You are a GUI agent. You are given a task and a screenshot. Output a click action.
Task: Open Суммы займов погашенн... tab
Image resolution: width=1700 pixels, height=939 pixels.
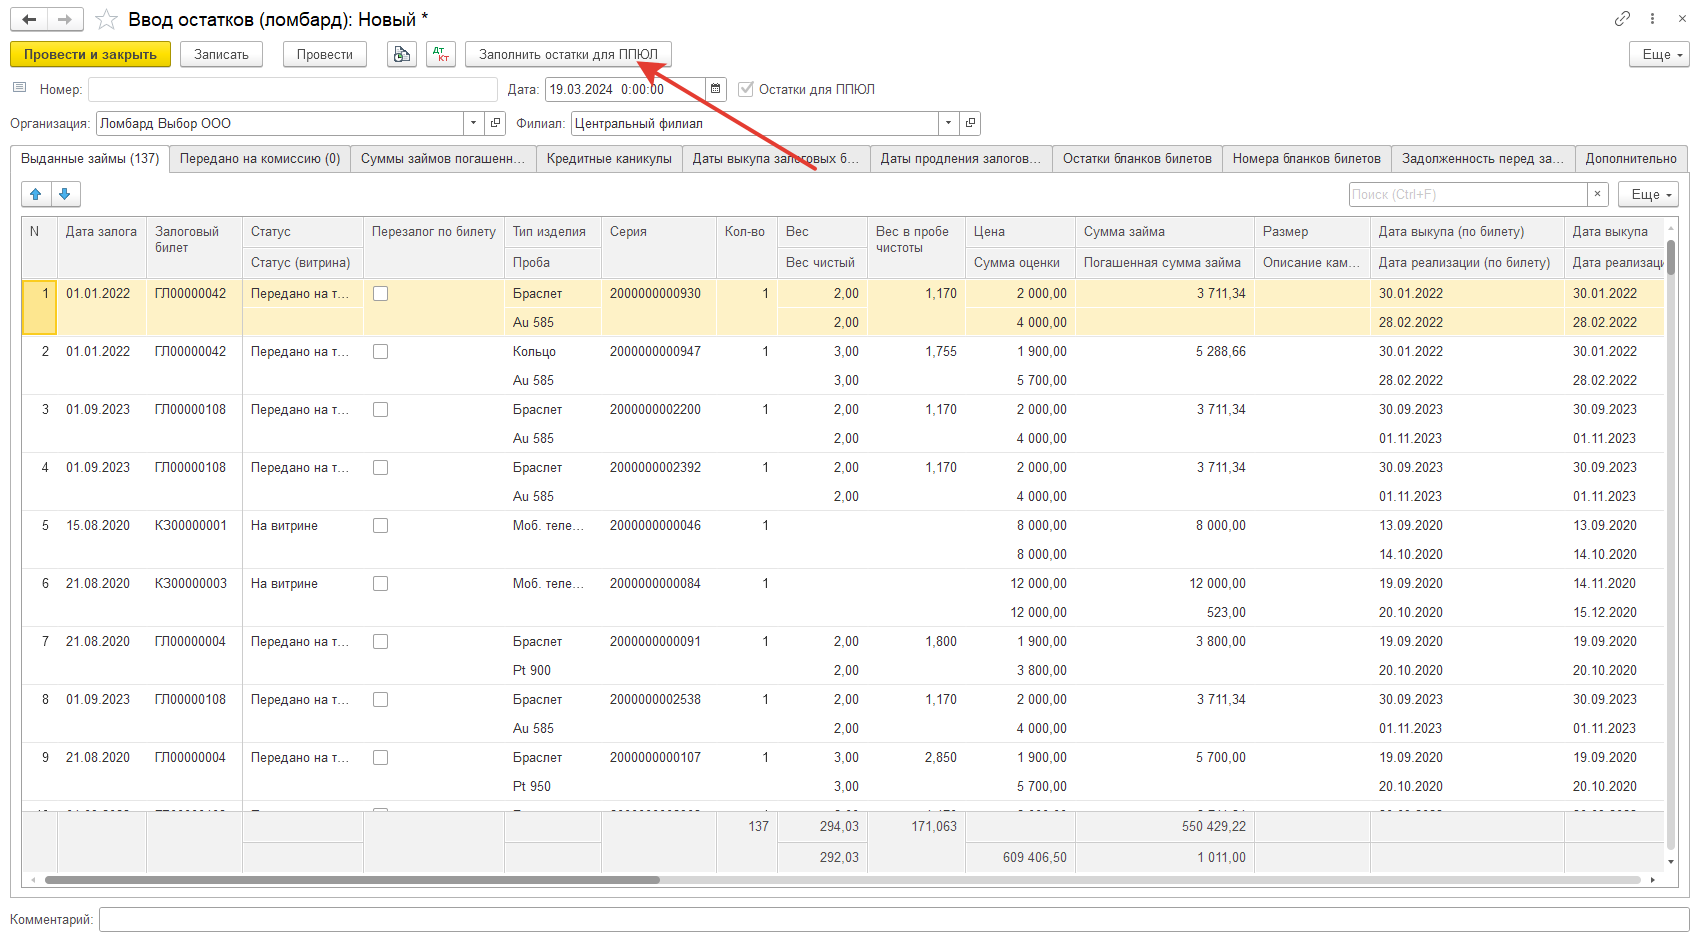coord(443,159)
